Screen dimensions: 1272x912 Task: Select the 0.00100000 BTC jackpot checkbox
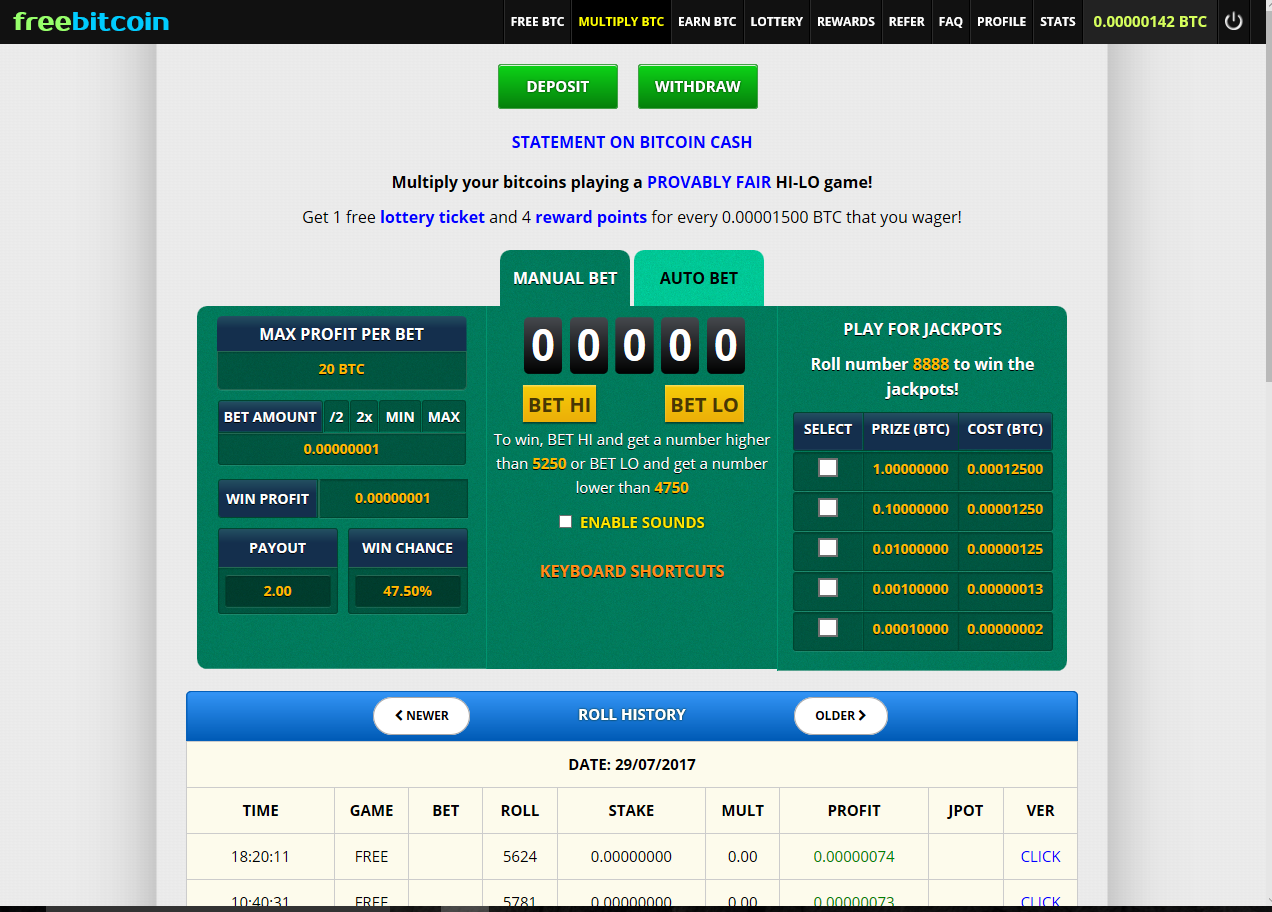click(x=828, y=587)
